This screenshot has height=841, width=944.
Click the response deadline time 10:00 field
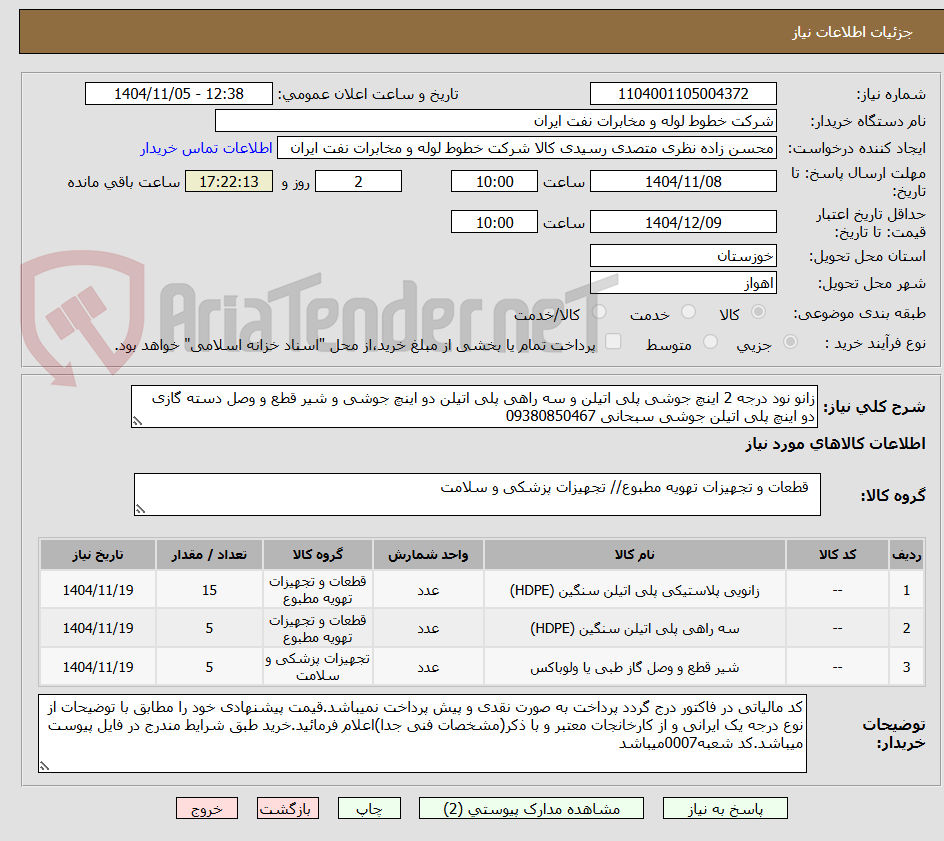point(494,181)
